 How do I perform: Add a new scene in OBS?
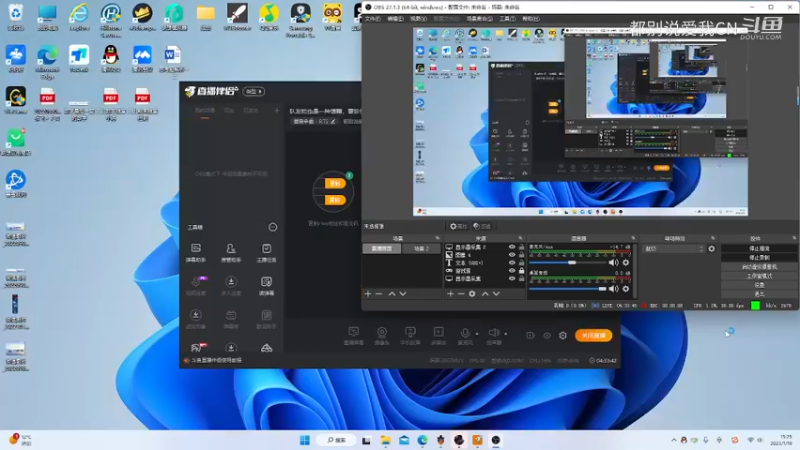[368, 294]
